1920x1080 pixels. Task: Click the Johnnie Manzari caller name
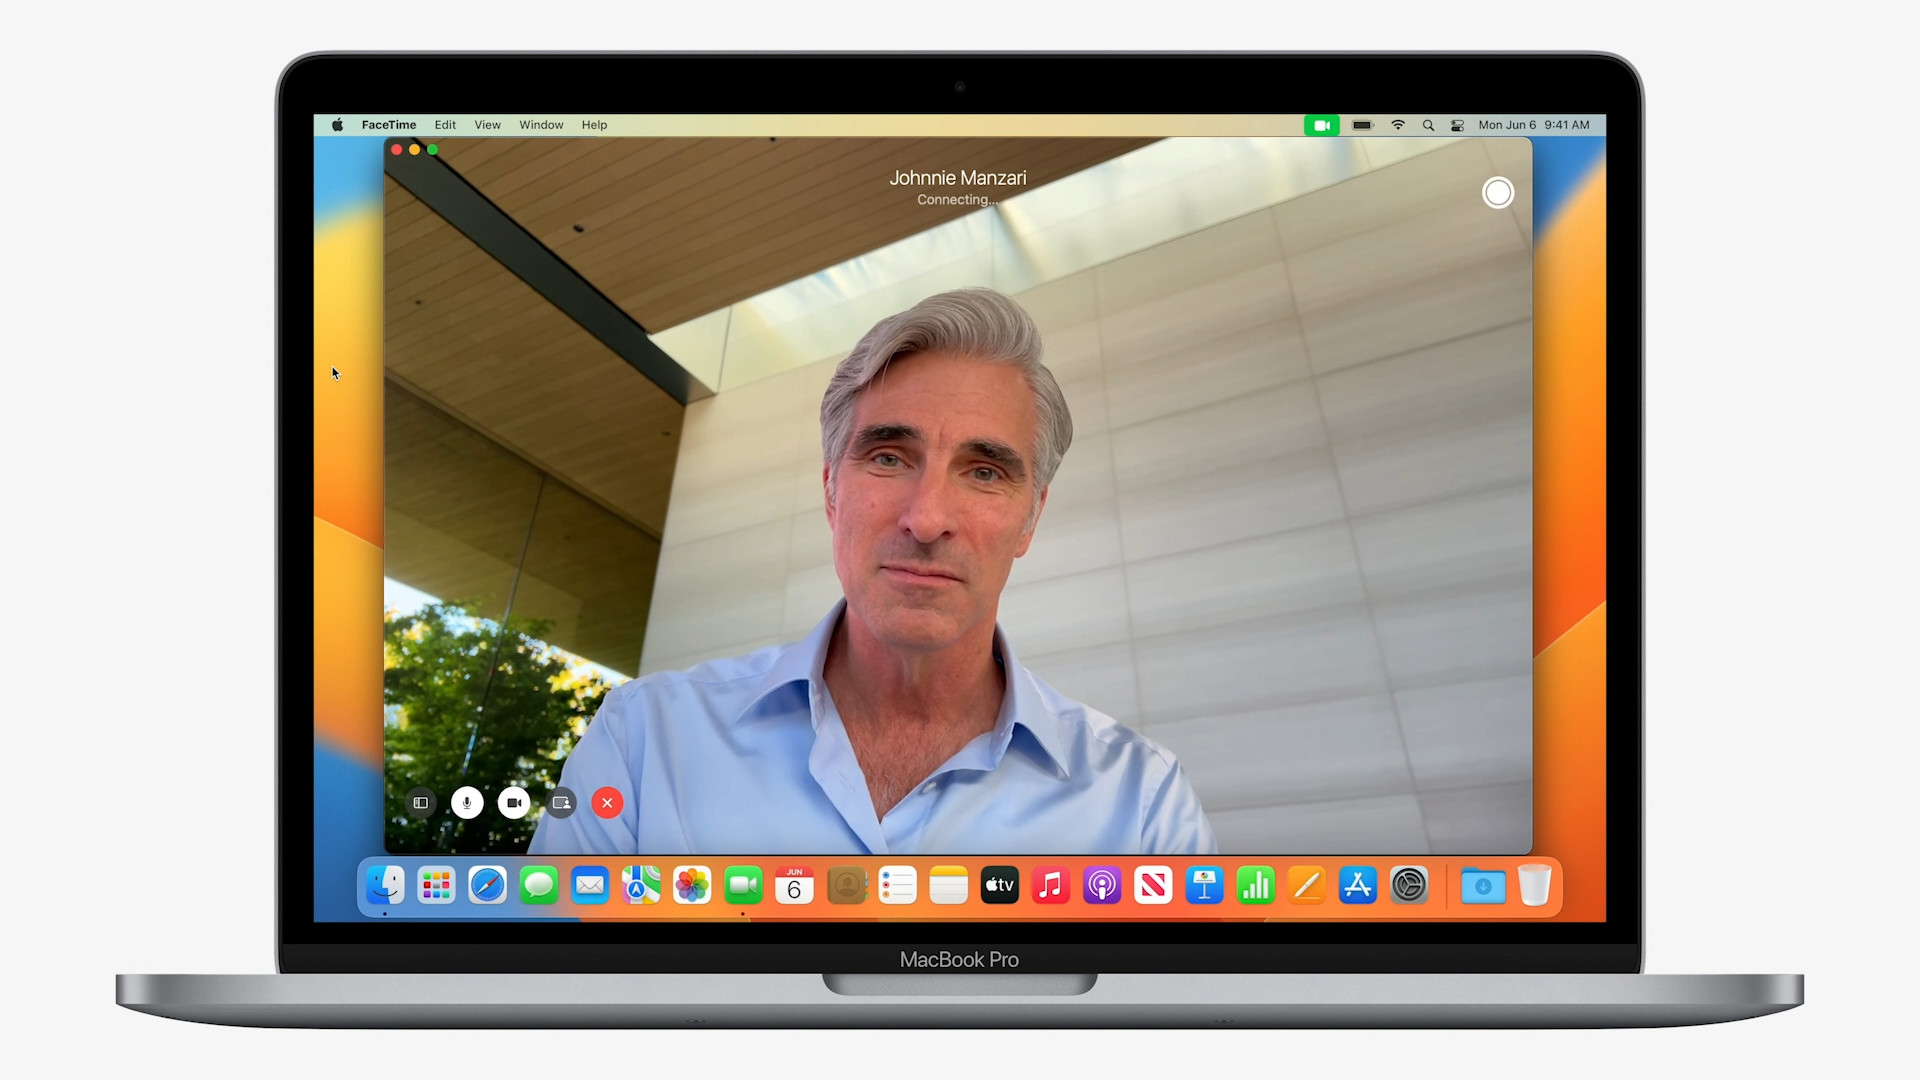coord(957,177)
